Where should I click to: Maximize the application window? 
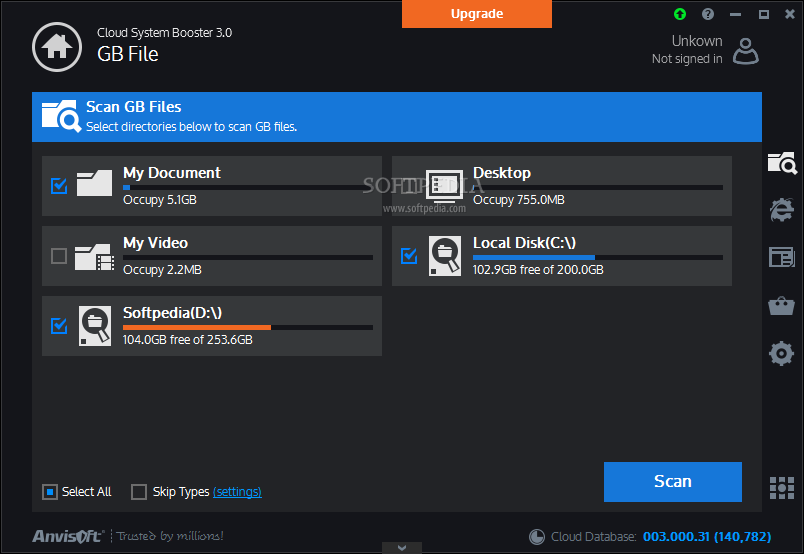click(x=763, y=14)
